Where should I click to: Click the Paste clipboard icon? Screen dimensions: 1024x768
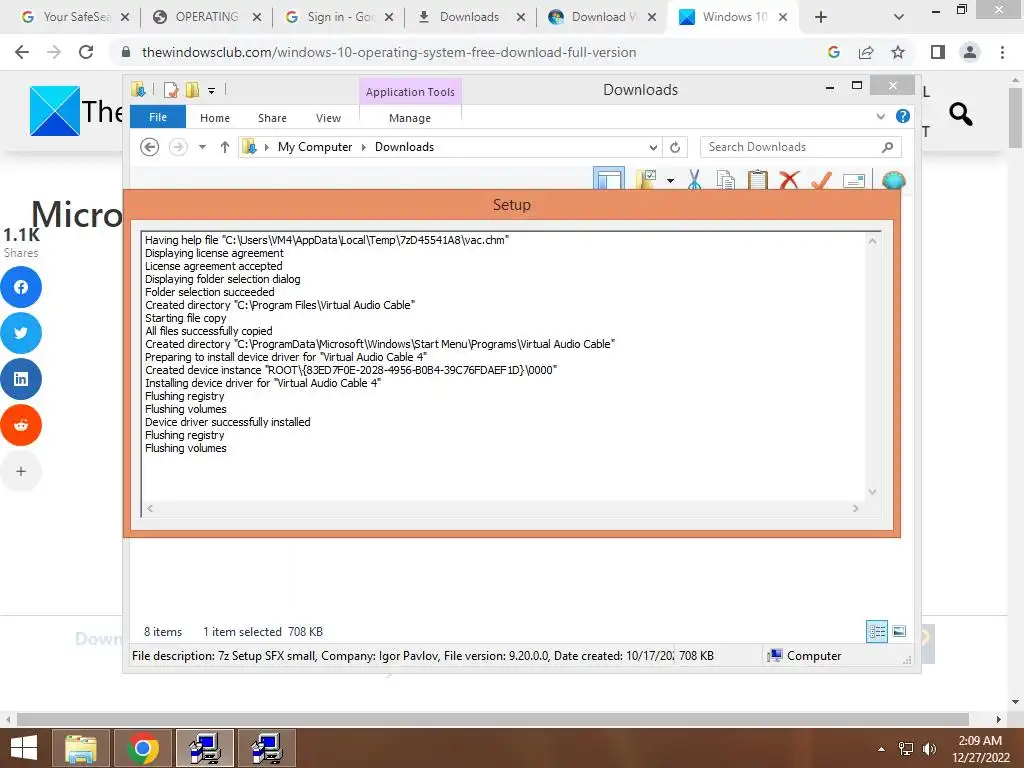click(758, 179)
